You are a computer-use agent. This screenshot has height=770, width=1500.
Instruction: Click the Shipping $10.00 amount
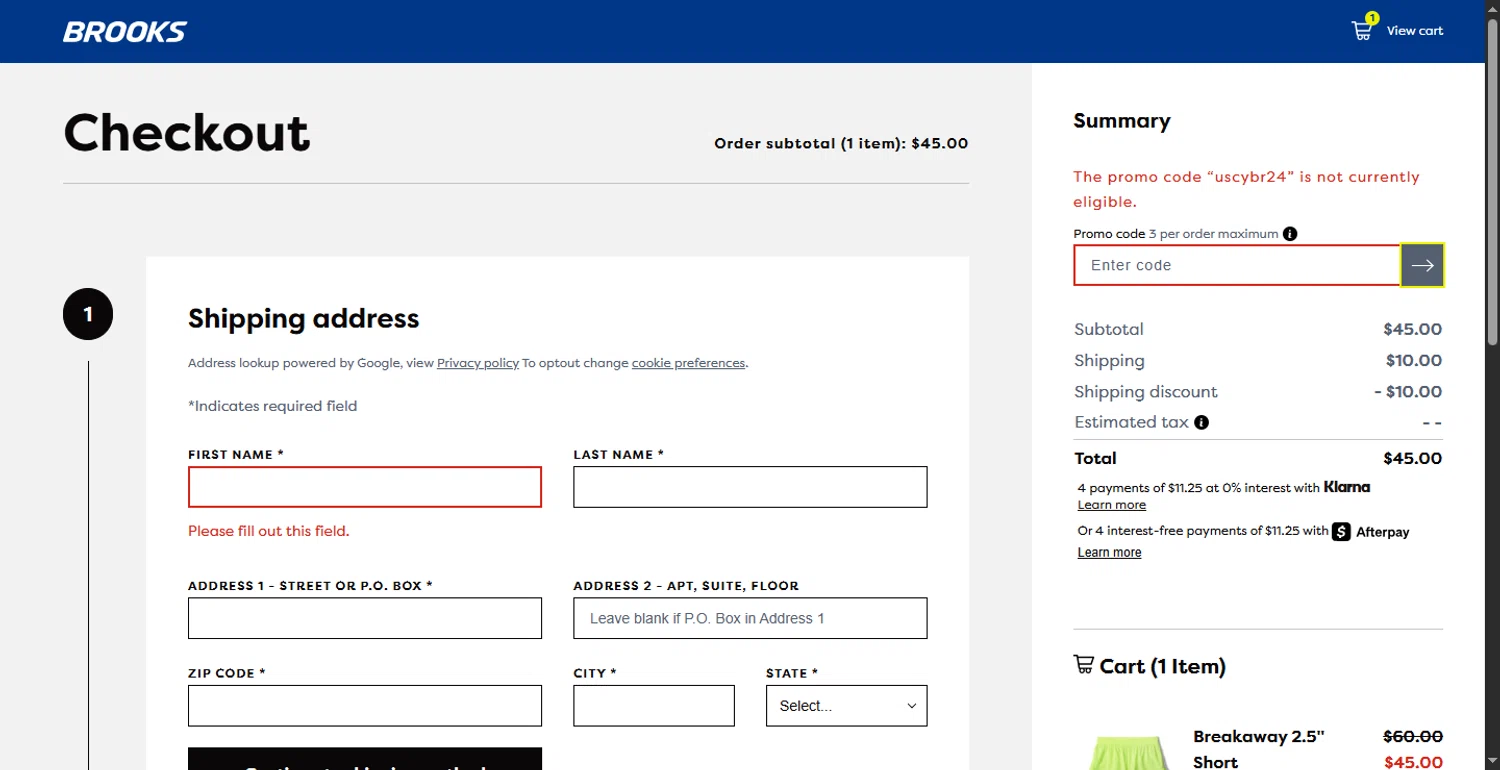(1414, 360)
